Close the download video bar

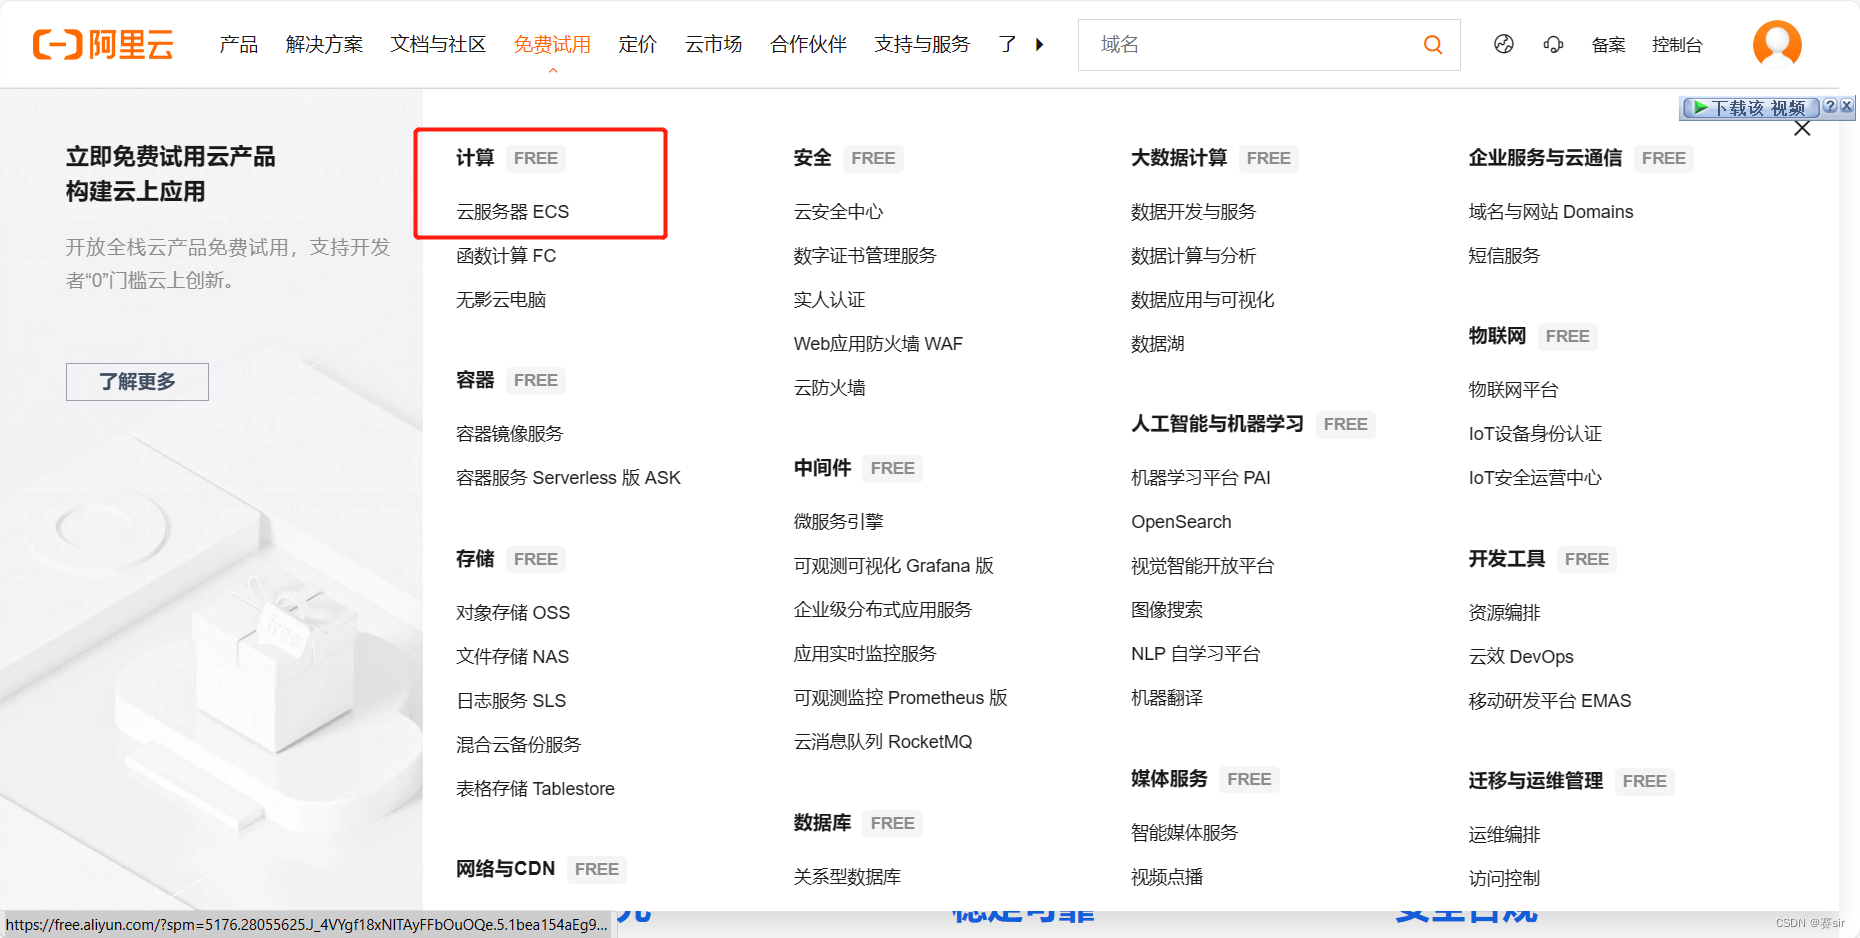[x=1847, y=106]
